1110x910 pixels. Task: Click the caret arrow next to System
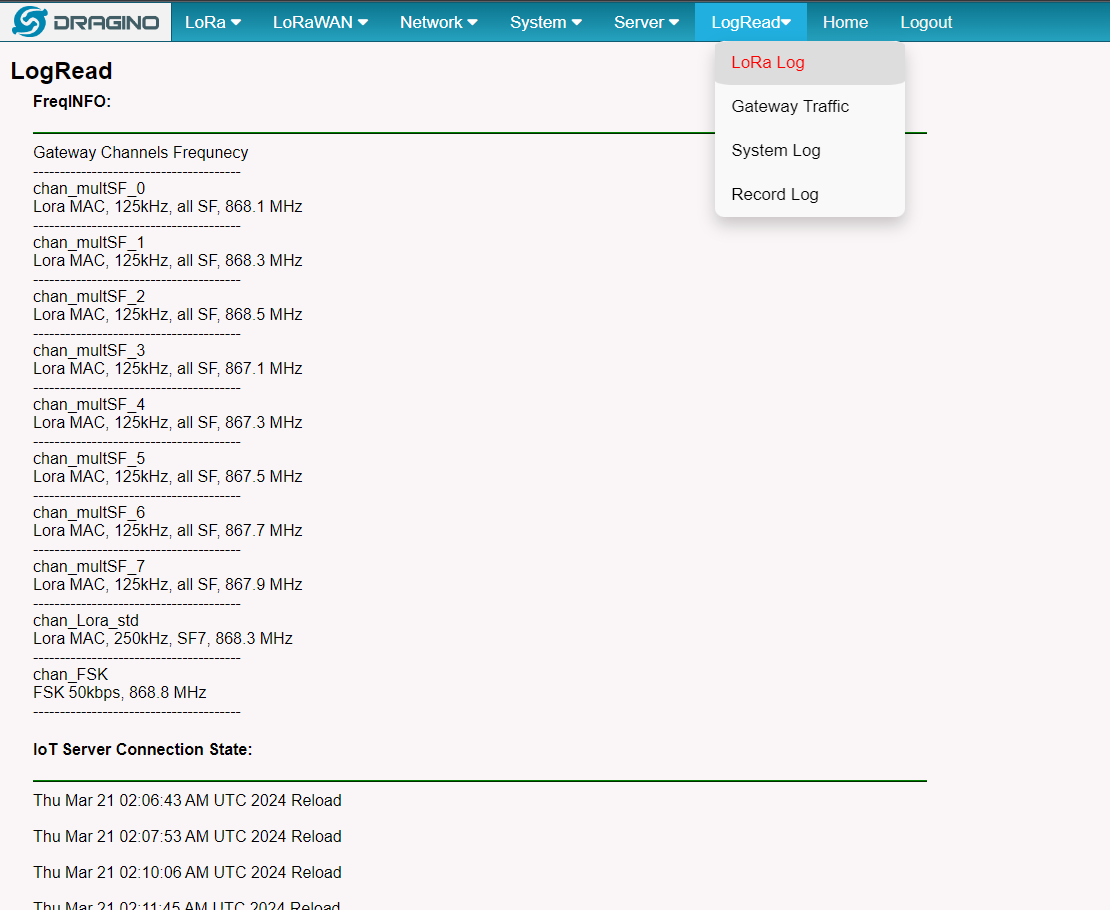pyautogui.click(x=576, y=23)
